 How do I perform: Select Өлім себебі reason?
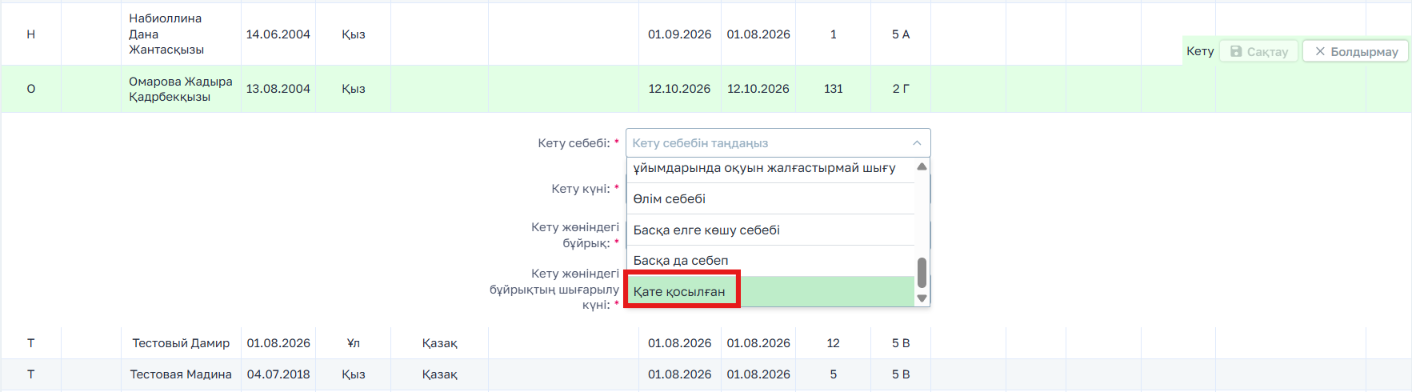[770, 199]
